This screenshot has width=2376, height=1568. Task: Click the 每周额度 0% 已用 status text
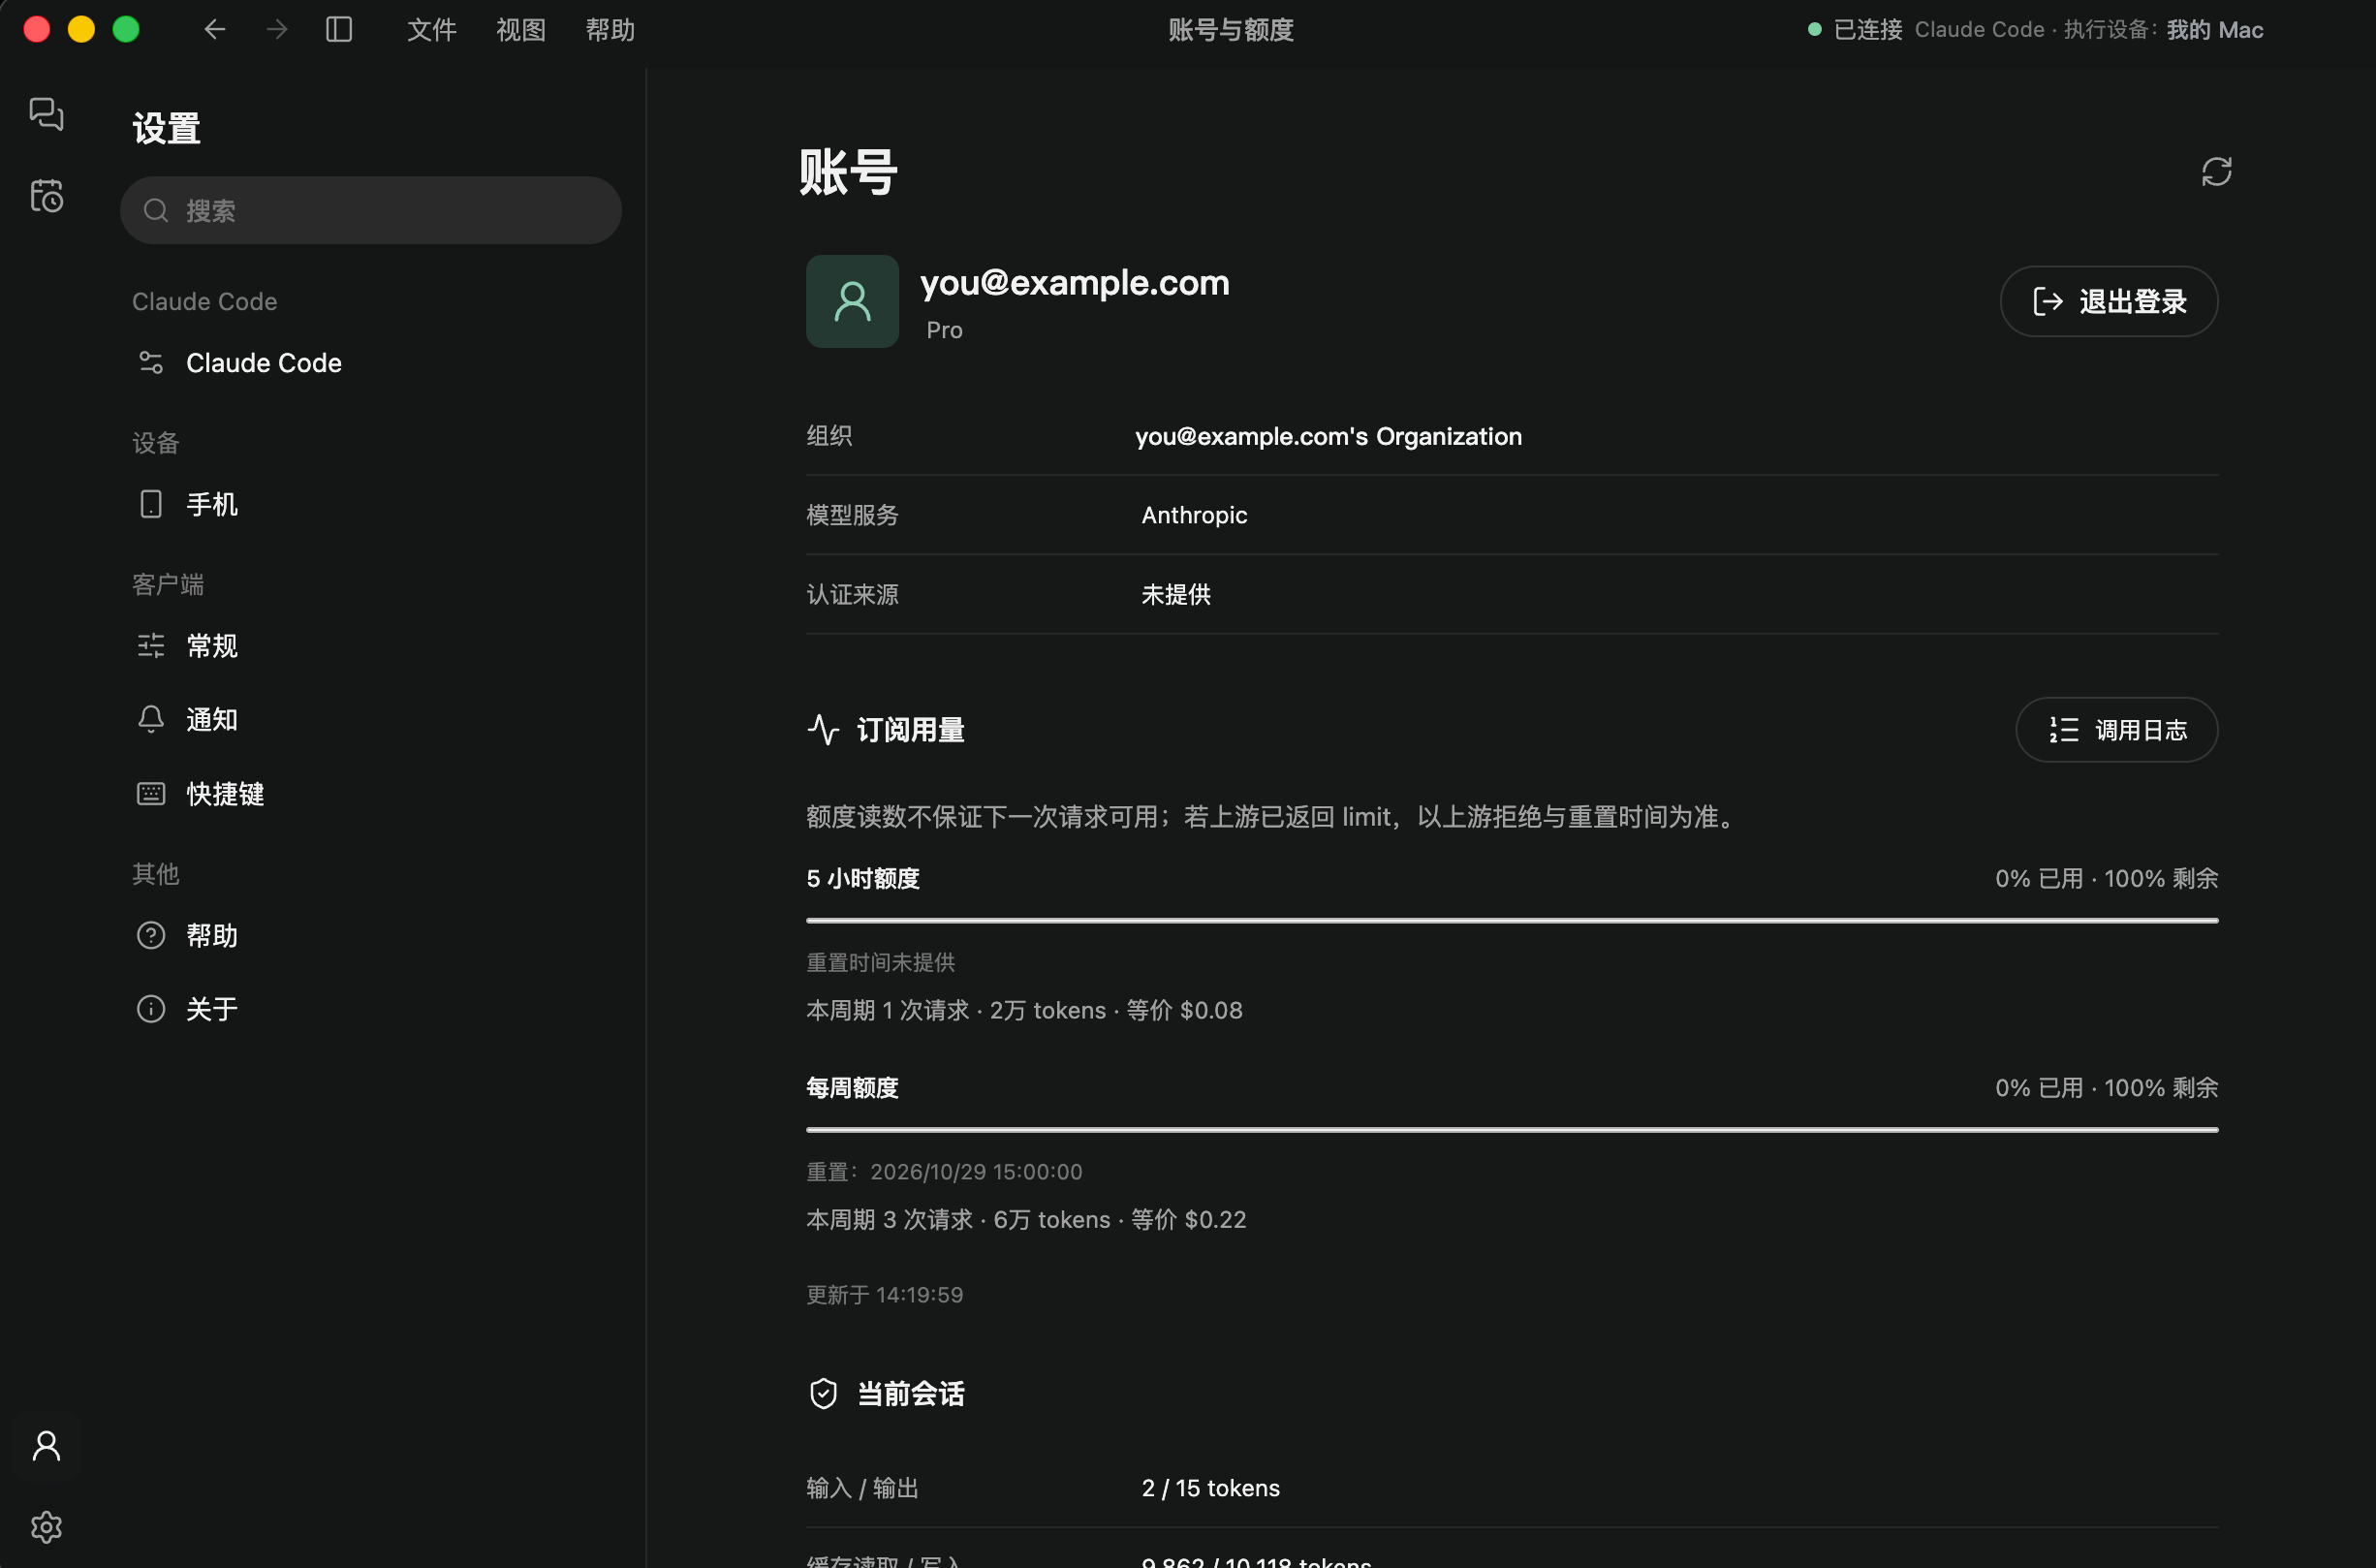2106,1088
